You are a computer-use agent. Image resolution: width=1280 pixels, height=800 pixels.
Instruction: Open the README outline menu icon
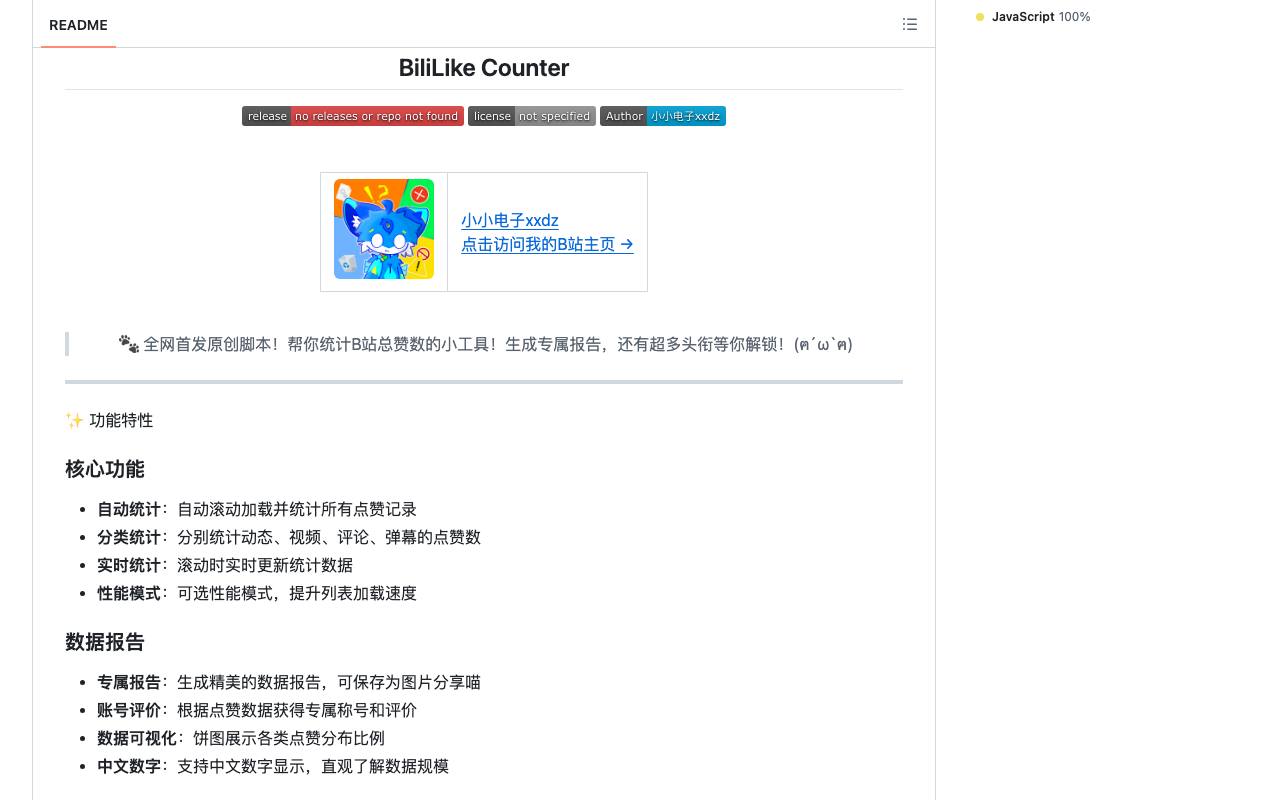coord(909,24)
